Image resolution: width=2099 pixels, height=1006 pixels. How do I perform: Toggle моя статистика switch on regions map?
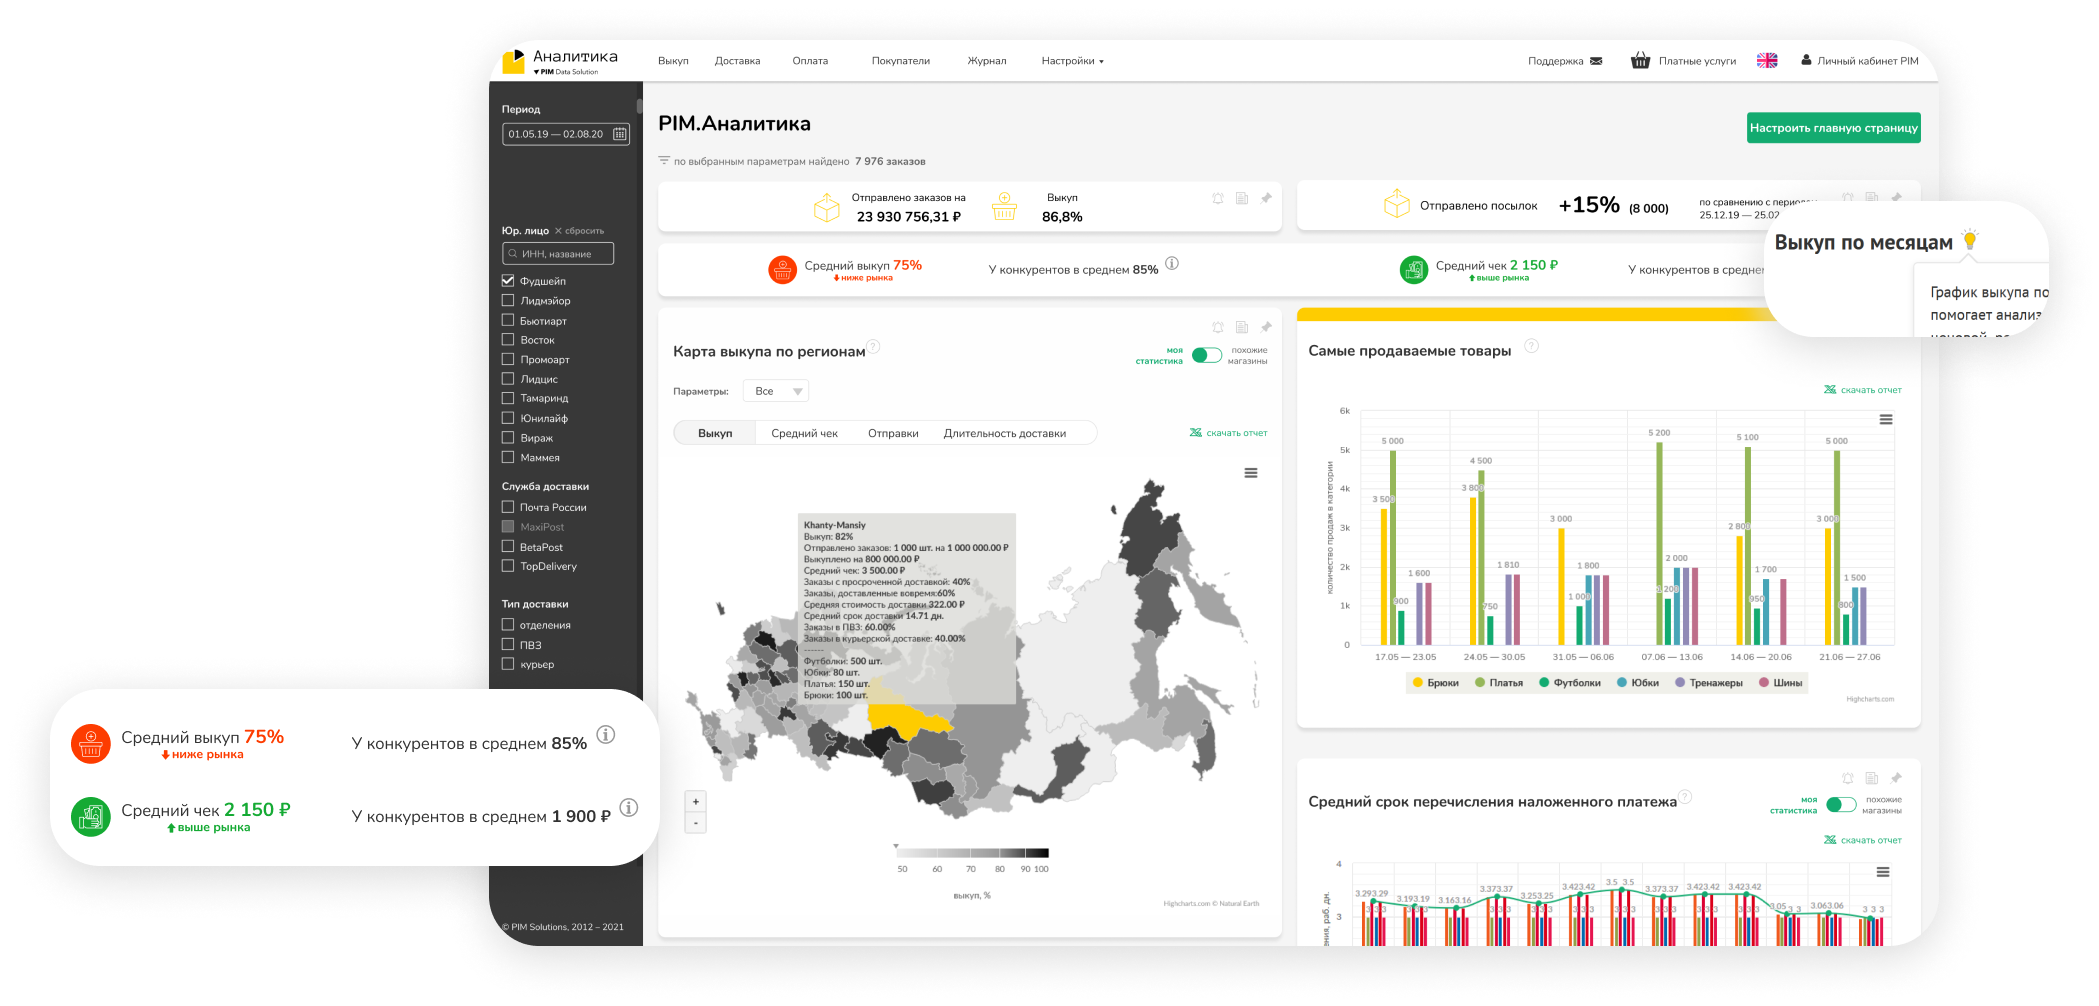[x=1206, y=355]
